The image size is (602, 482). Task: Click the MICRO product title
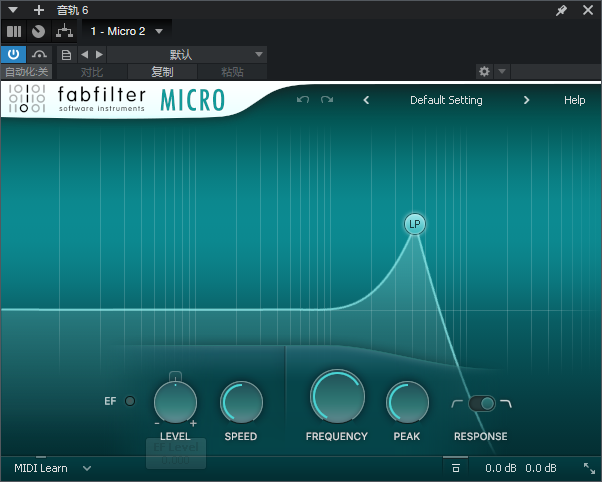coord(192,100)
